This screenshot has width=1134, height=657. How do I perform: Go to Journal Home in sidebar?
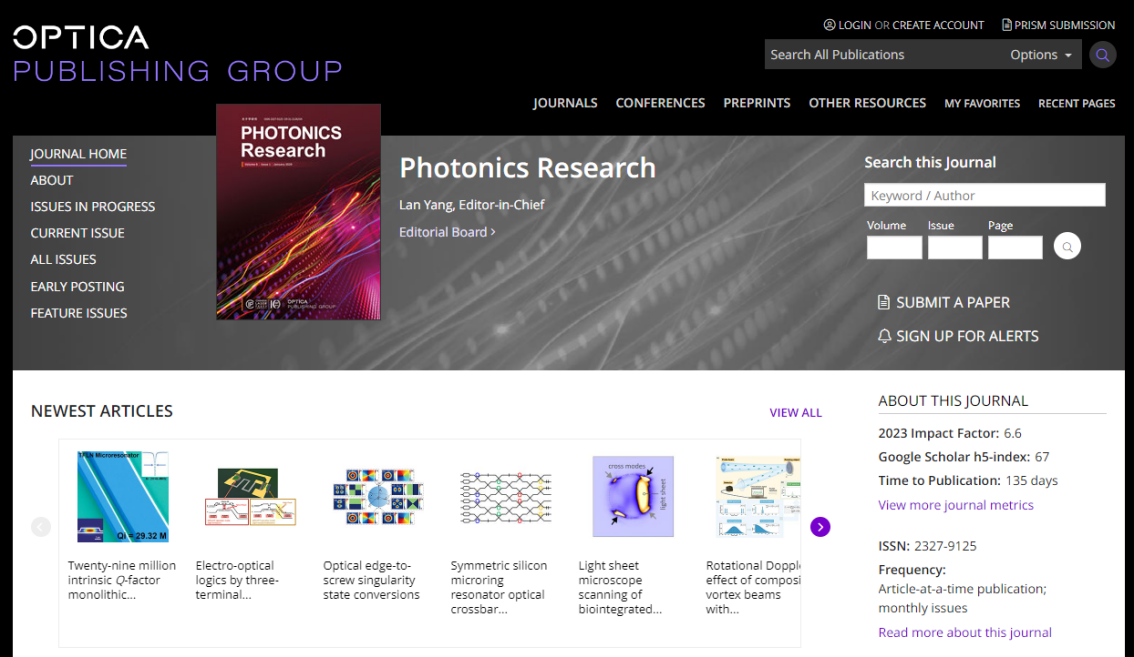point(78,154)
